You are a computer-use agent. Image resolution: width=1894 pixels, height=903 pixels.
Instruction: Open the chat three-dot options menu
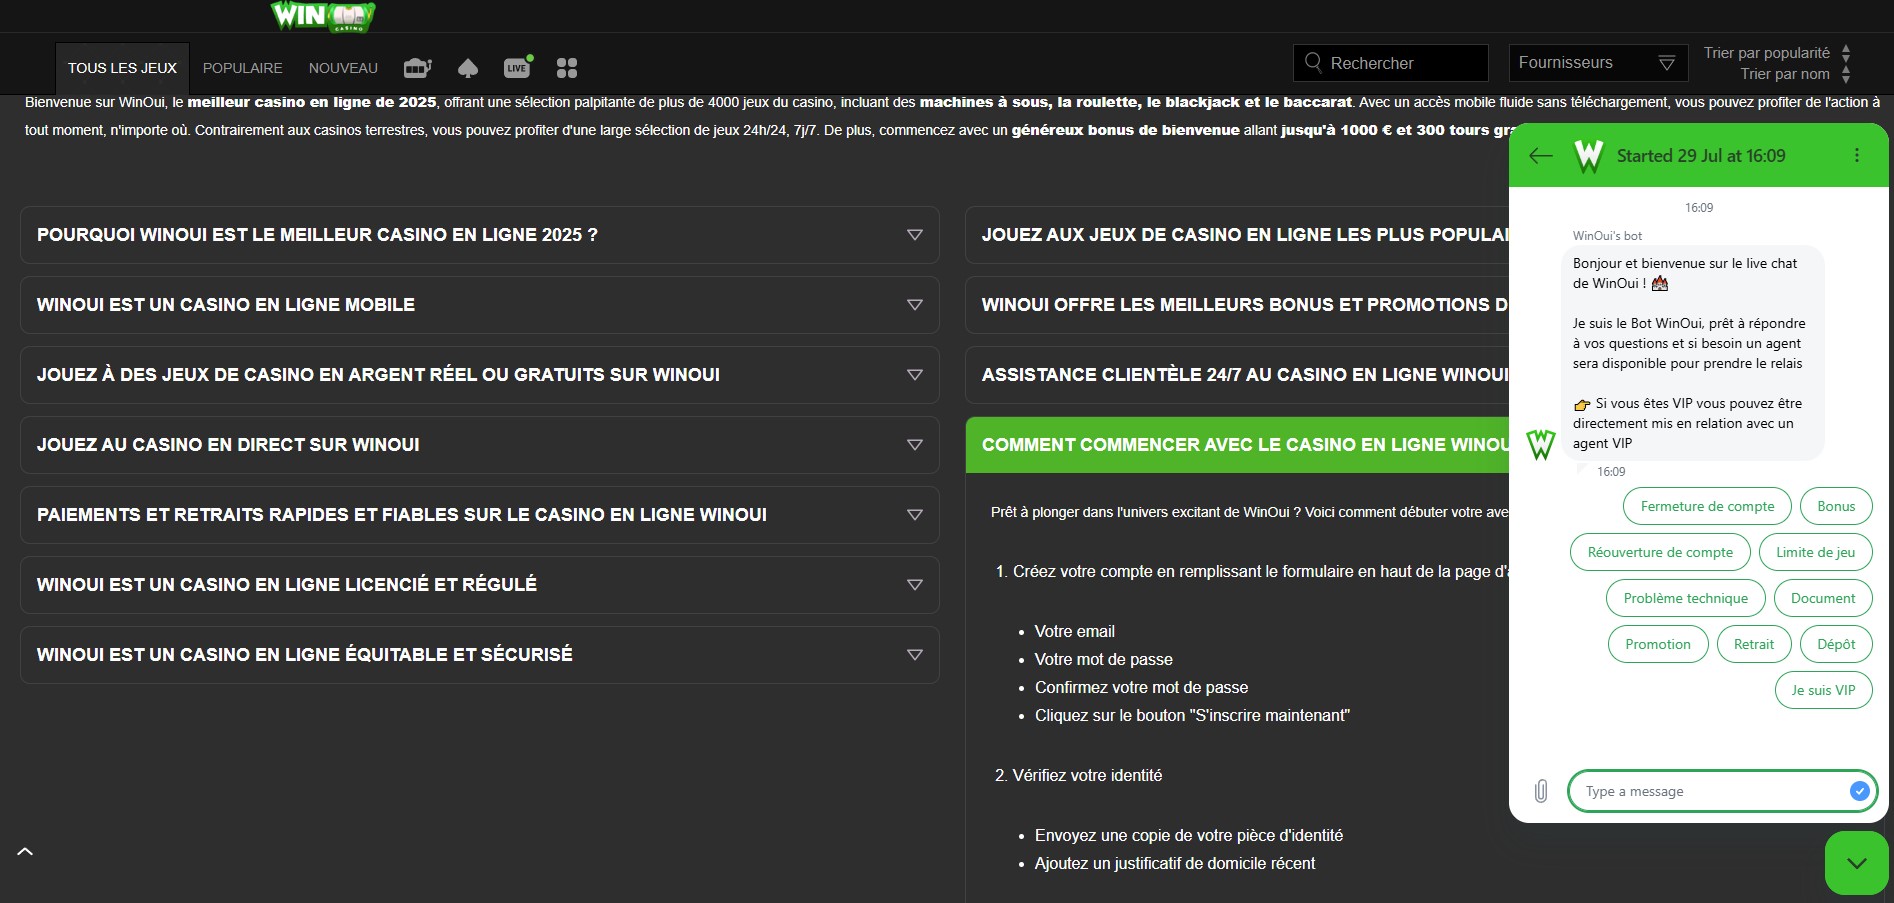[x=1857, y=155]
